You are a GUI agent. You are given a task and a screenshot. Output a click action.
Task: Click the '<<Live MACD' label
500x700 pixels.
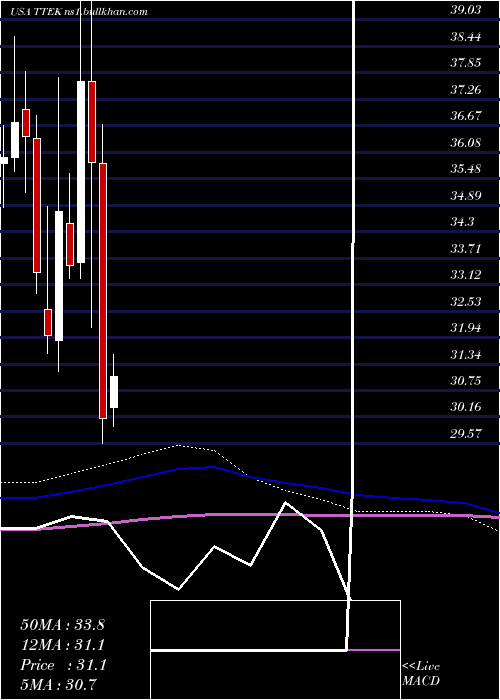pos(421,673)
